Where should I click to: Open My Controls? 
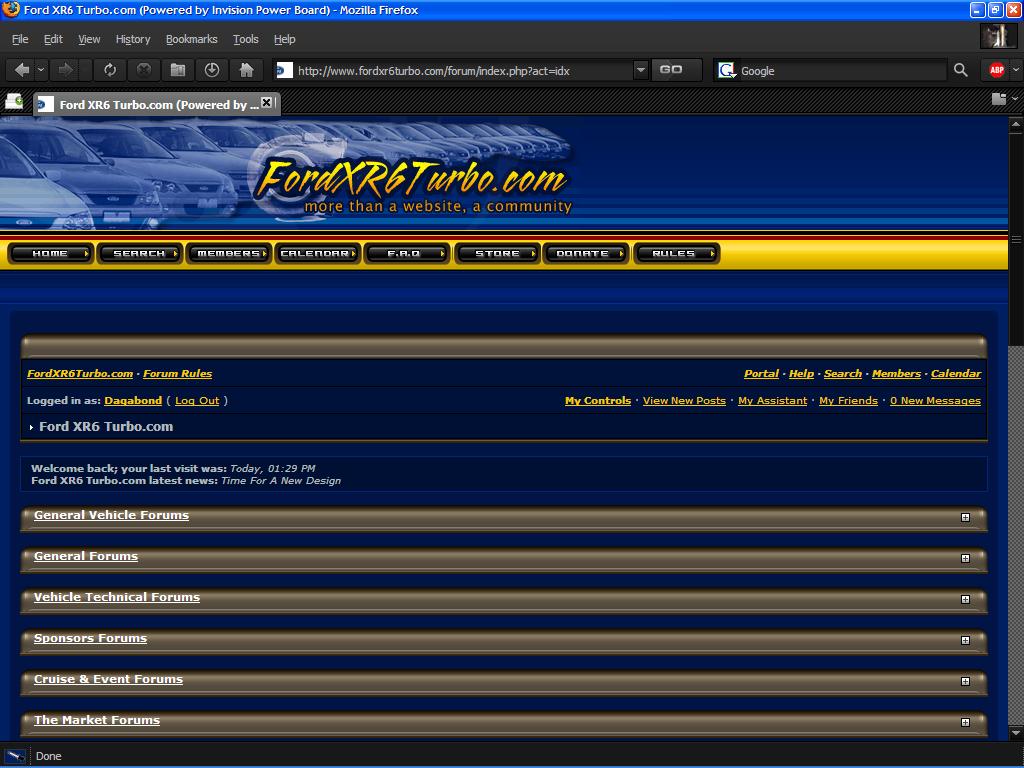[x=598, y=400]
